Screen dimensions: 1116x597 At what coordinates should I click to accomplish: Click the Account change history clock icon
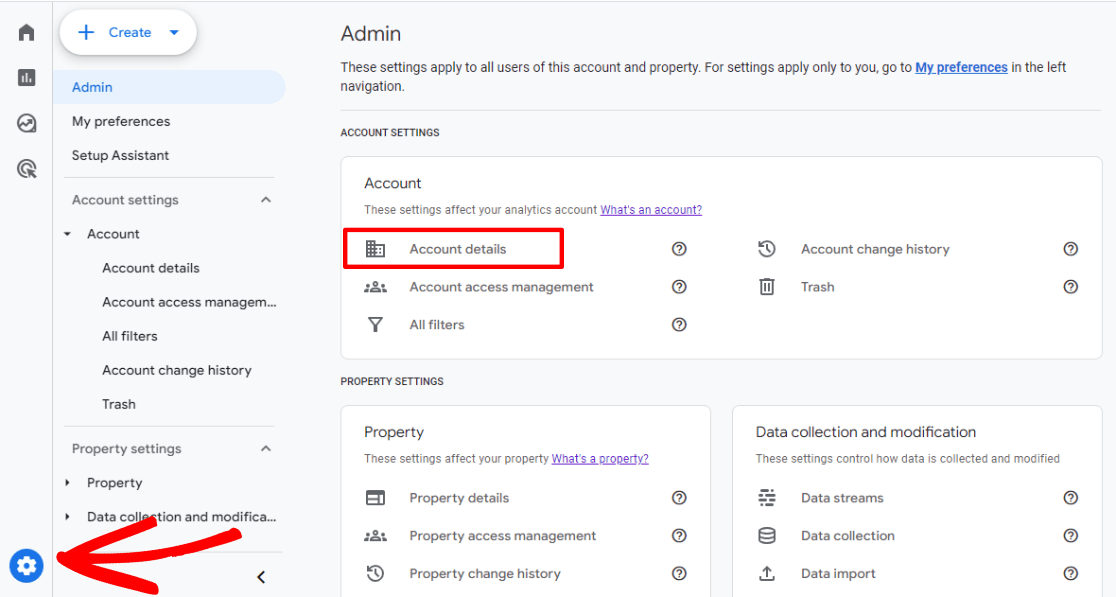pyautogui.click(x=767, y=249)
